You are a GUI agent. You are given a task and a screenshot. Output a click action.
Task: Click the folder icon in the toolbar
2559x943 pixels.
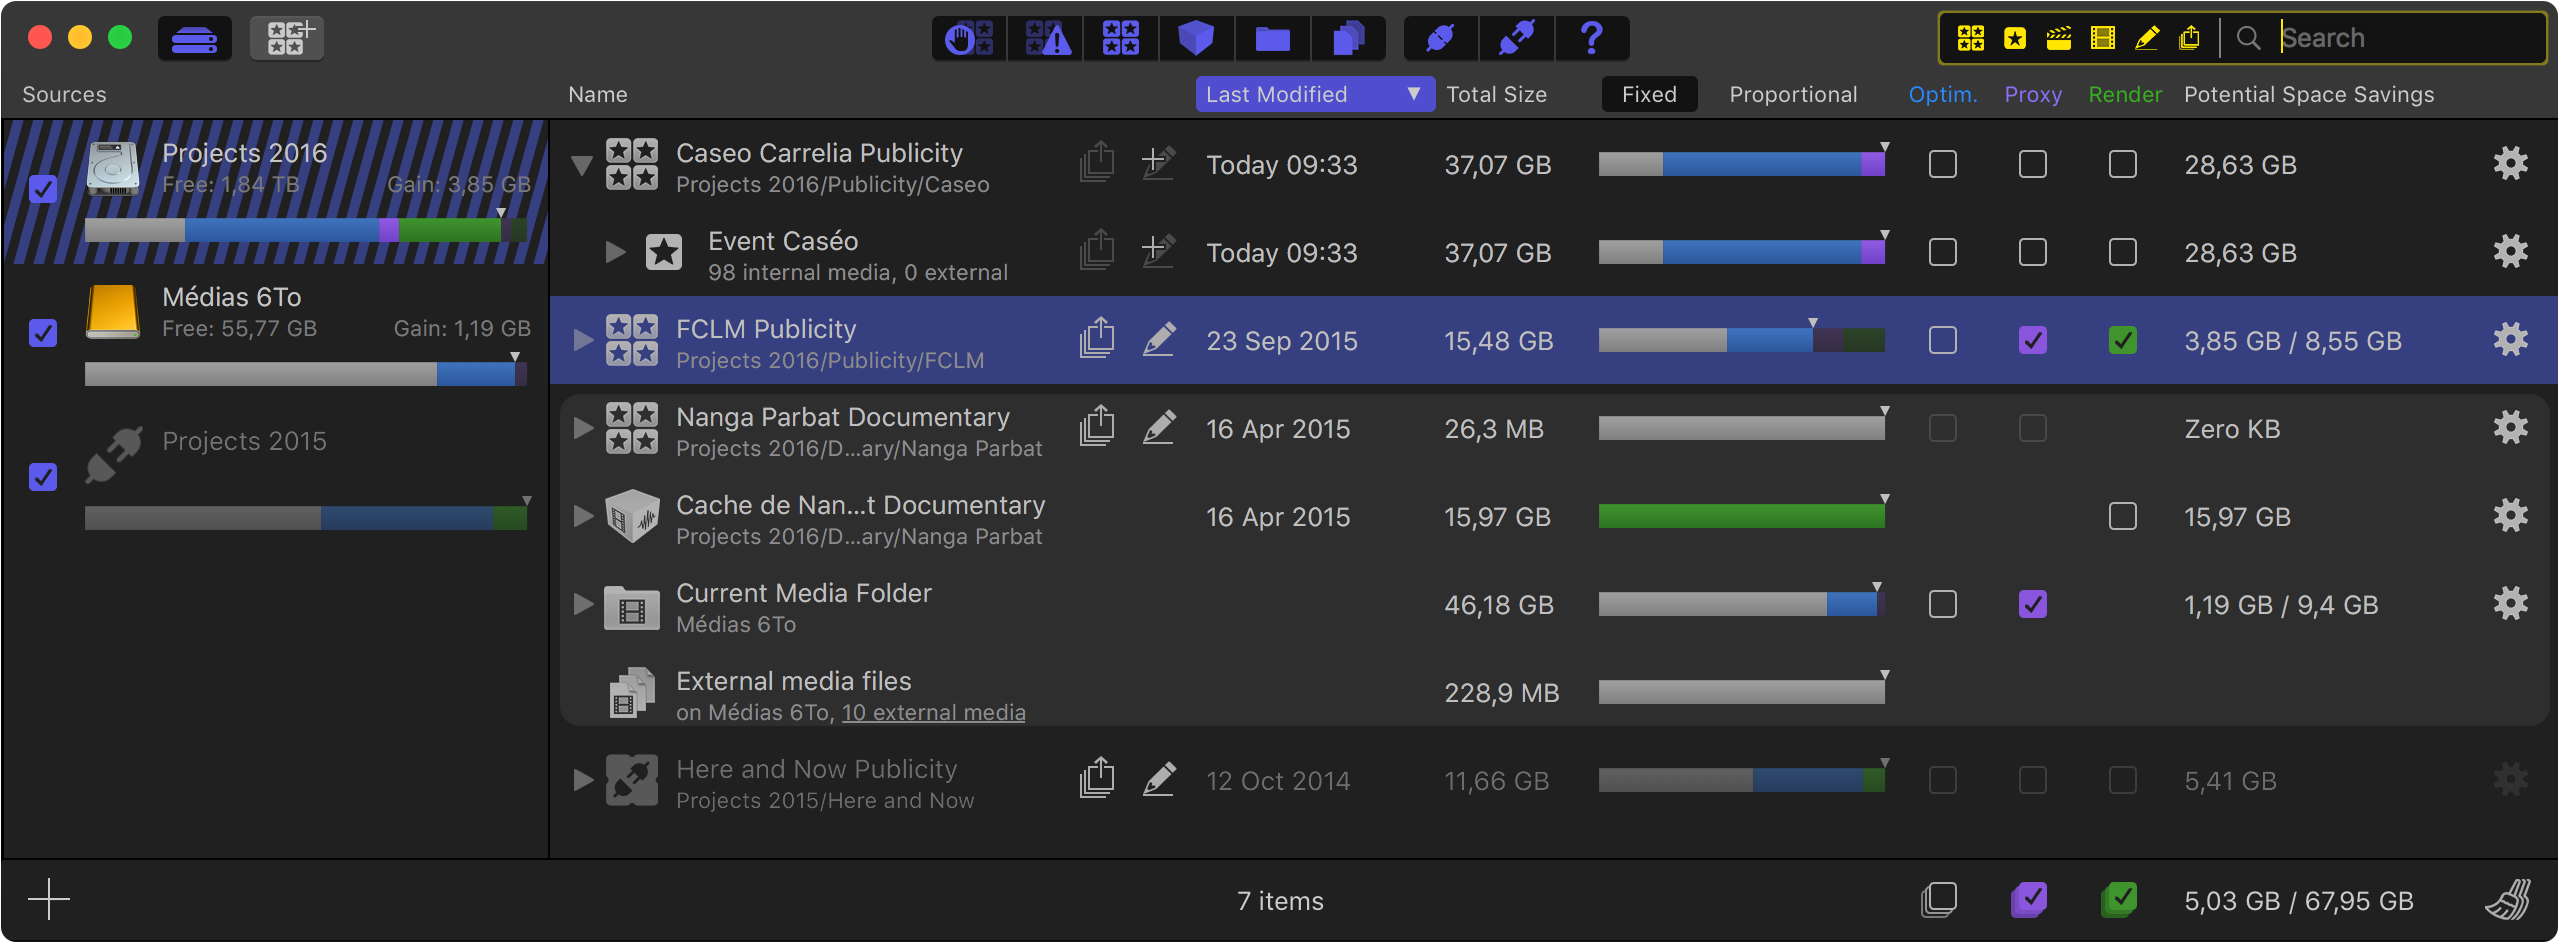[x=1272, y=39]
